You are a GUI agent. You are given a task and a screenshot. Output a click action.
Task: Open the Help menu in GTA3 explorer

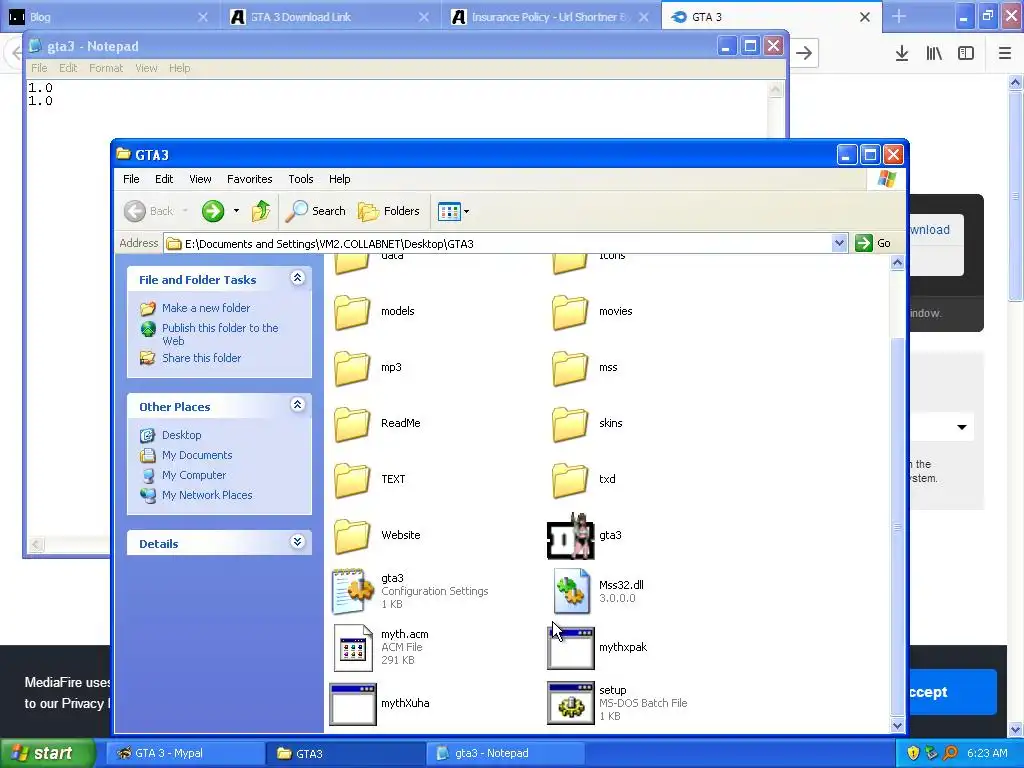[x=339, y=179]
